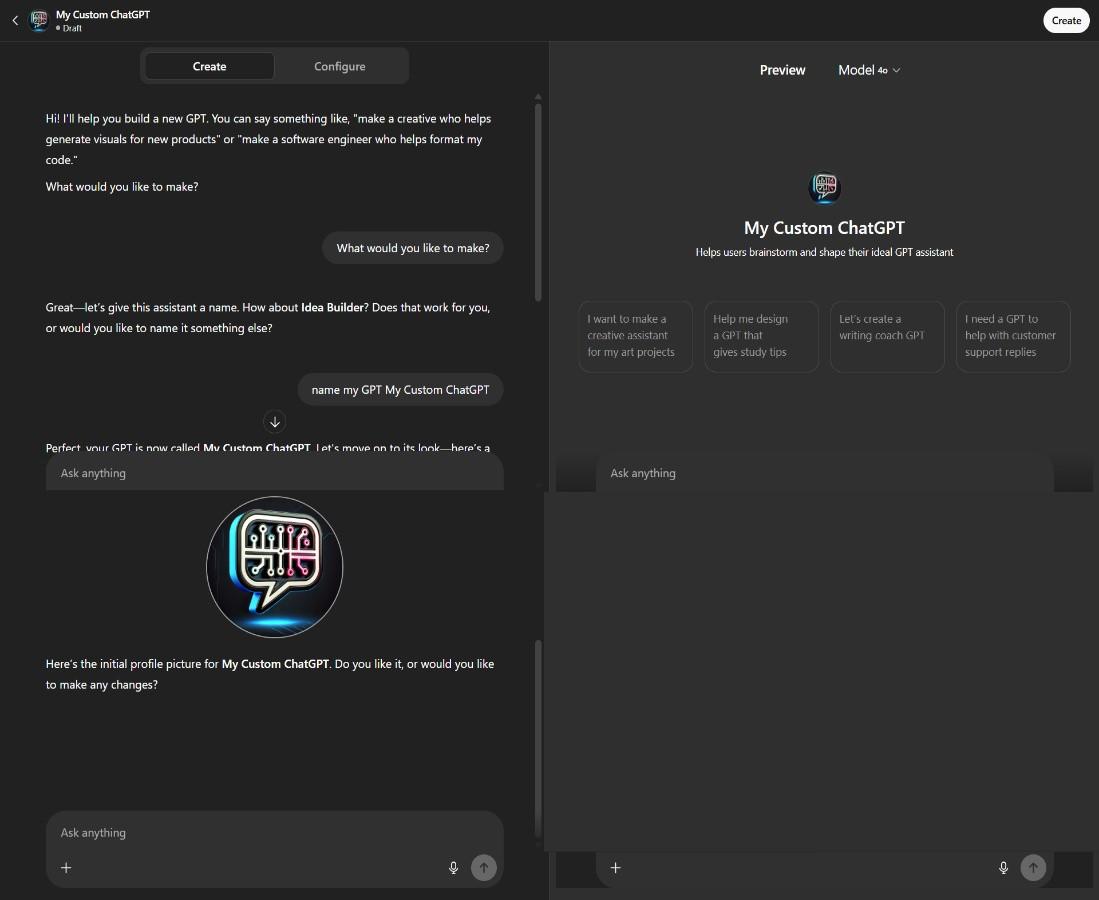Click the preview description about brainstorming
1099x900 pixels.
click(x=824, y=252)
